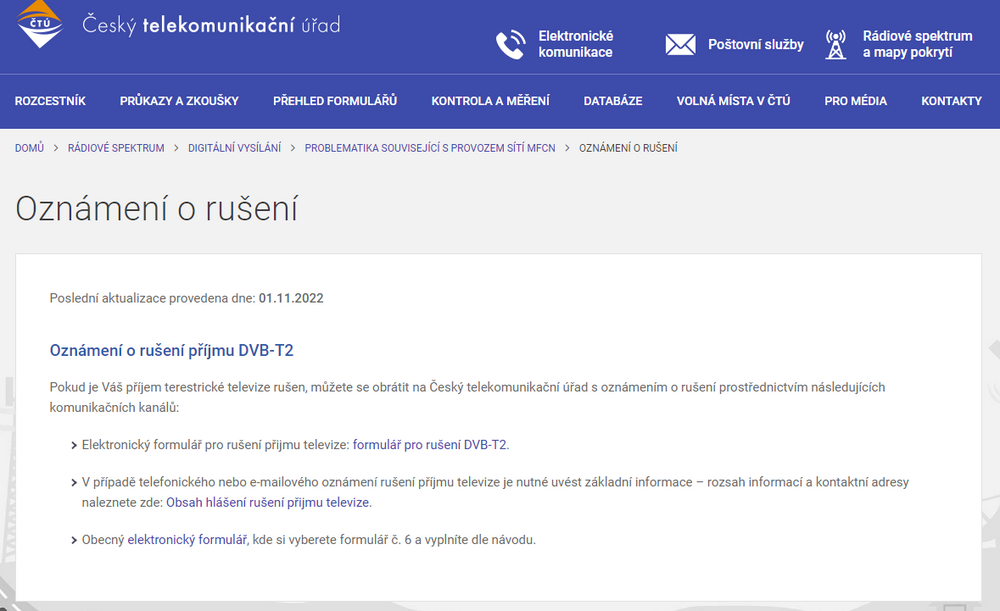Viewport: 1000px width, 611px height.
Task: Follow Obsah hlášení rušení příjmu televize link
Action: pos(268,502)
